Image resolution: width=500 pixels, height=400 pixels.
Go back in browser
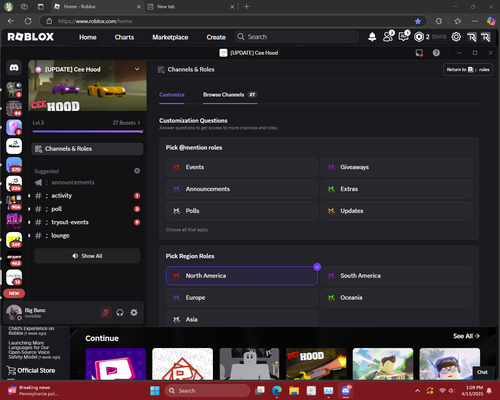click(11, 21)
